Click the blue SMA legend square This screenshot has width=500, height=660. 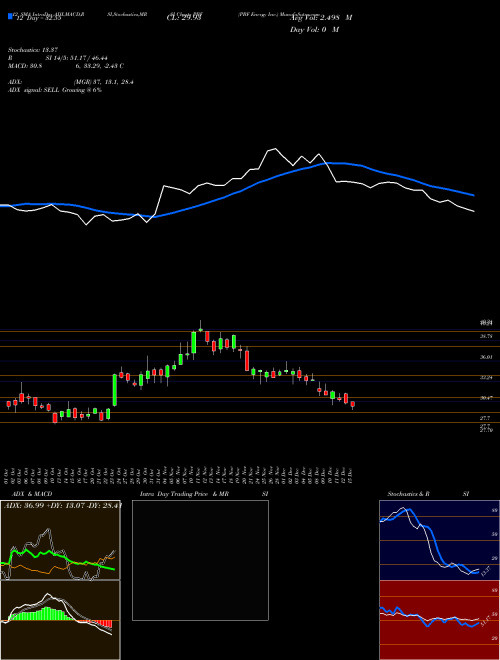click(10, 17)
